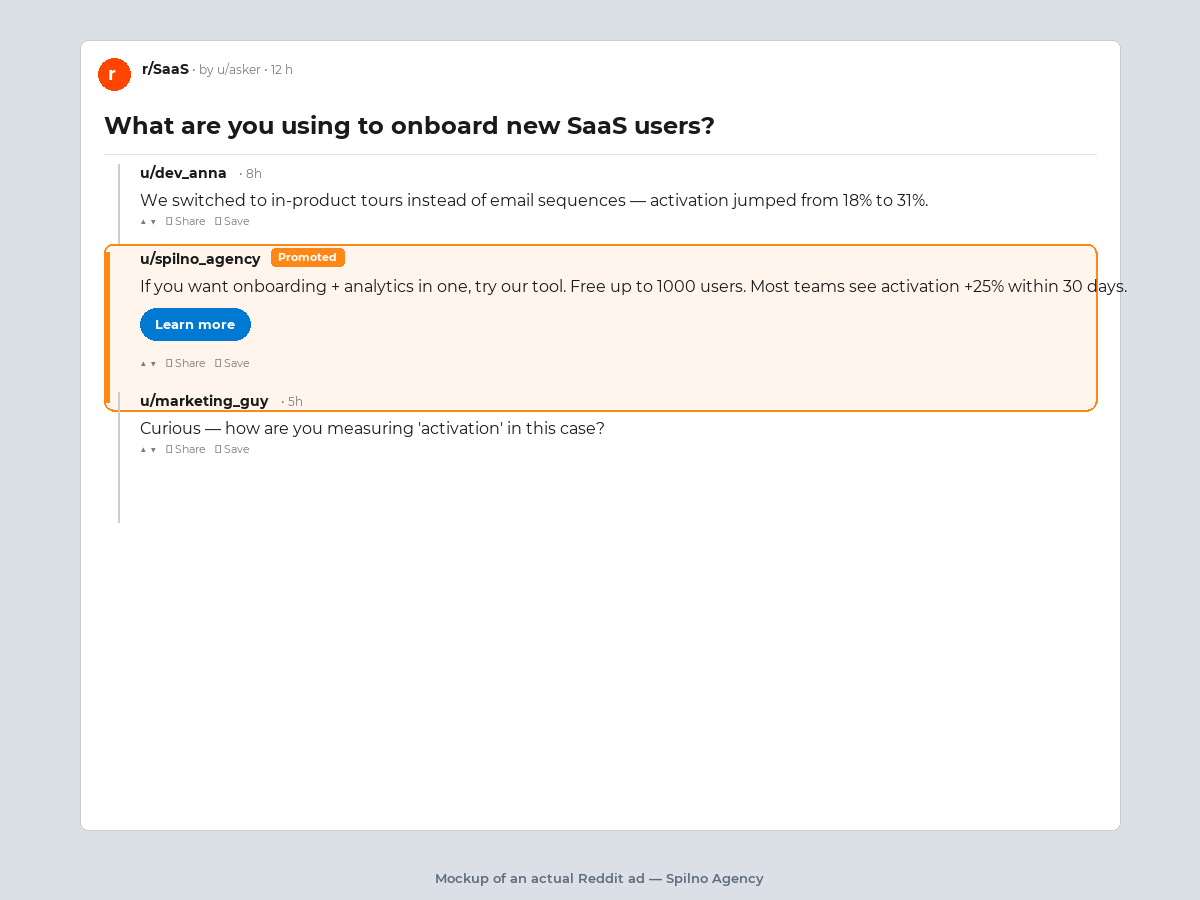Open u/spilno_agency's profile
The width and height of the screenshot is (1200, 900).
[200, 259]
